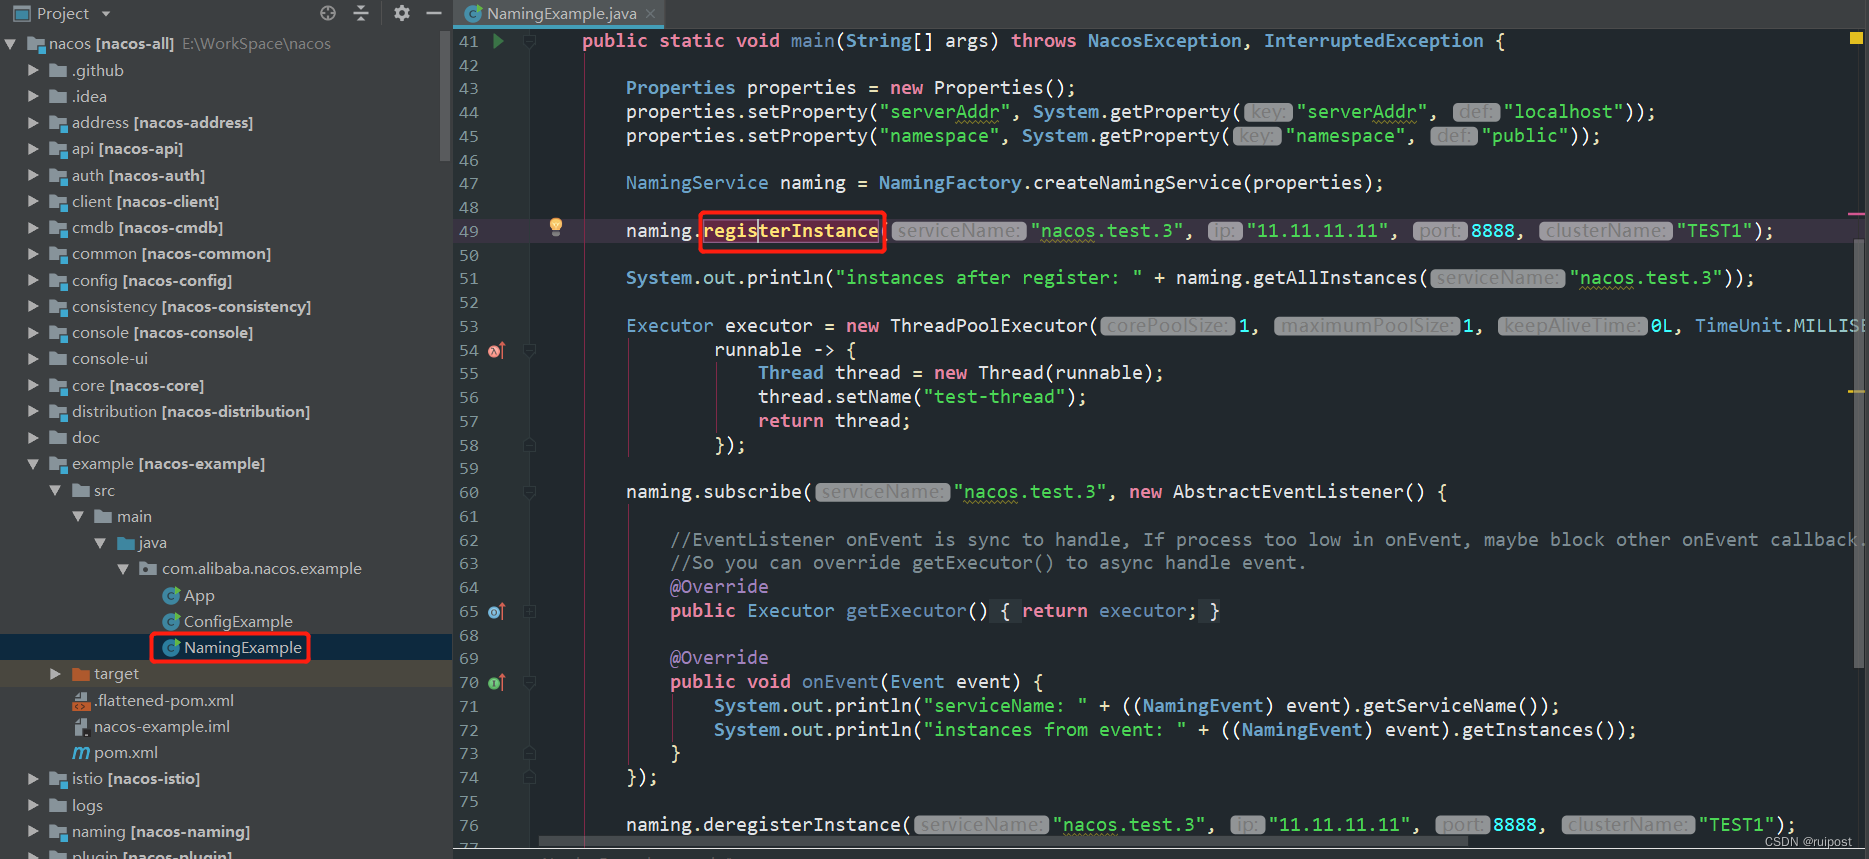Toggle fold marker on line 70 onEvent

pos(530,682)
